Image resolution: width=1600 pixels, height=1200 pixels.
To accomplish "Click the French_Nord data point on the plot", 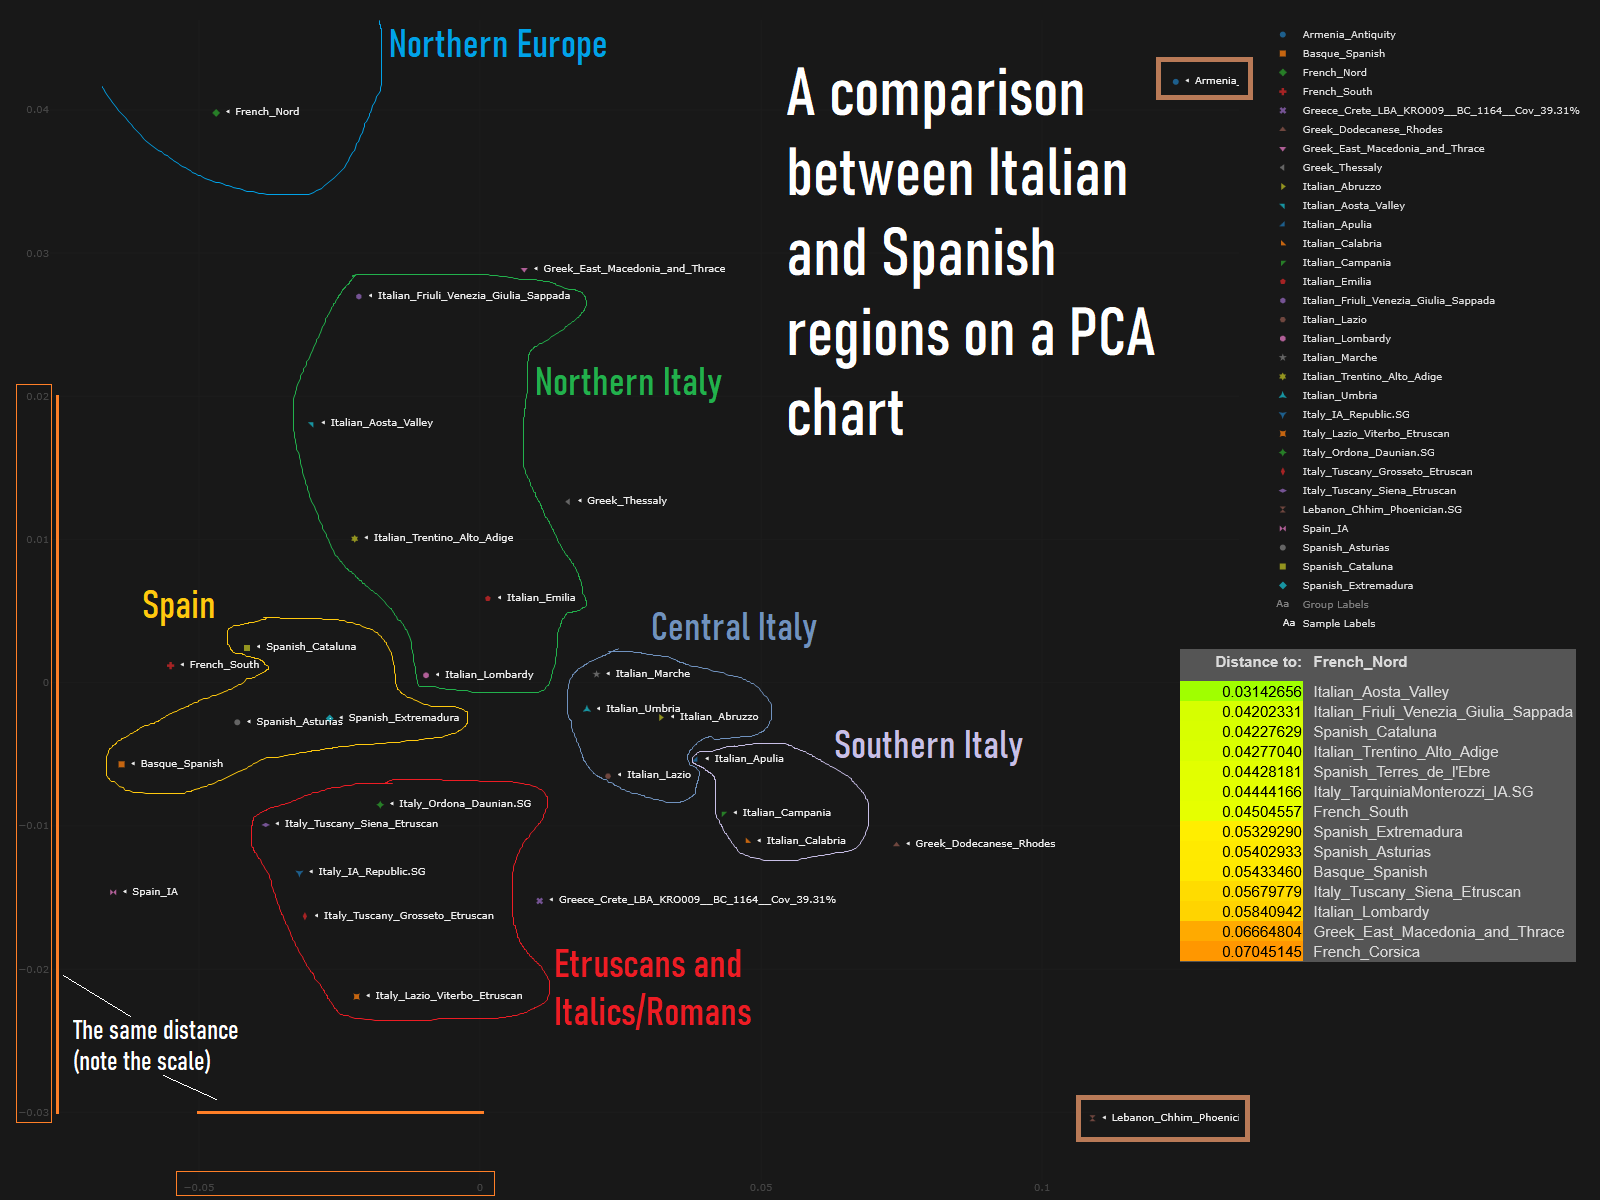I will (216, 113).
